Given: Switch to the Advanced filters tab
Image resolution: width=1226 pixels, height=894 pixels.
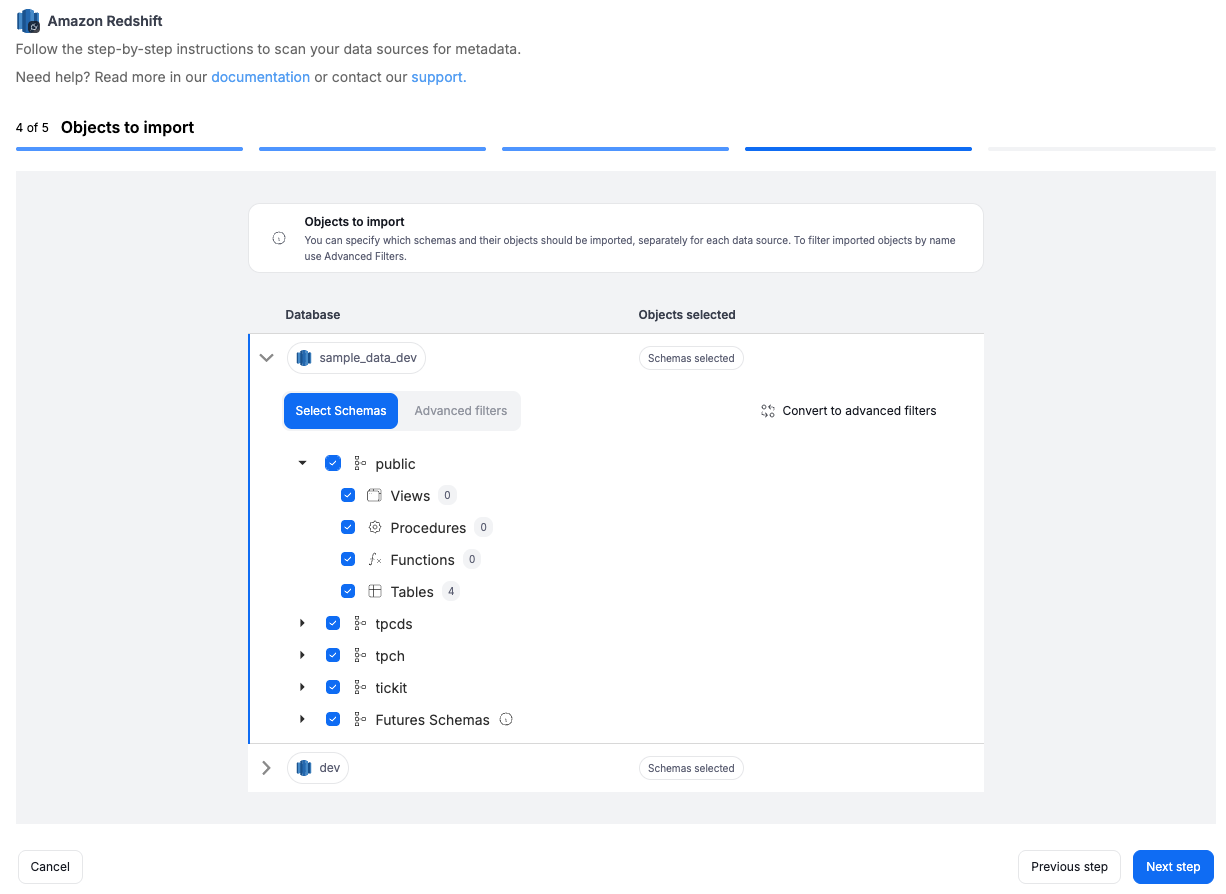Looking at the screenshot, I should (x=460, y=411).
